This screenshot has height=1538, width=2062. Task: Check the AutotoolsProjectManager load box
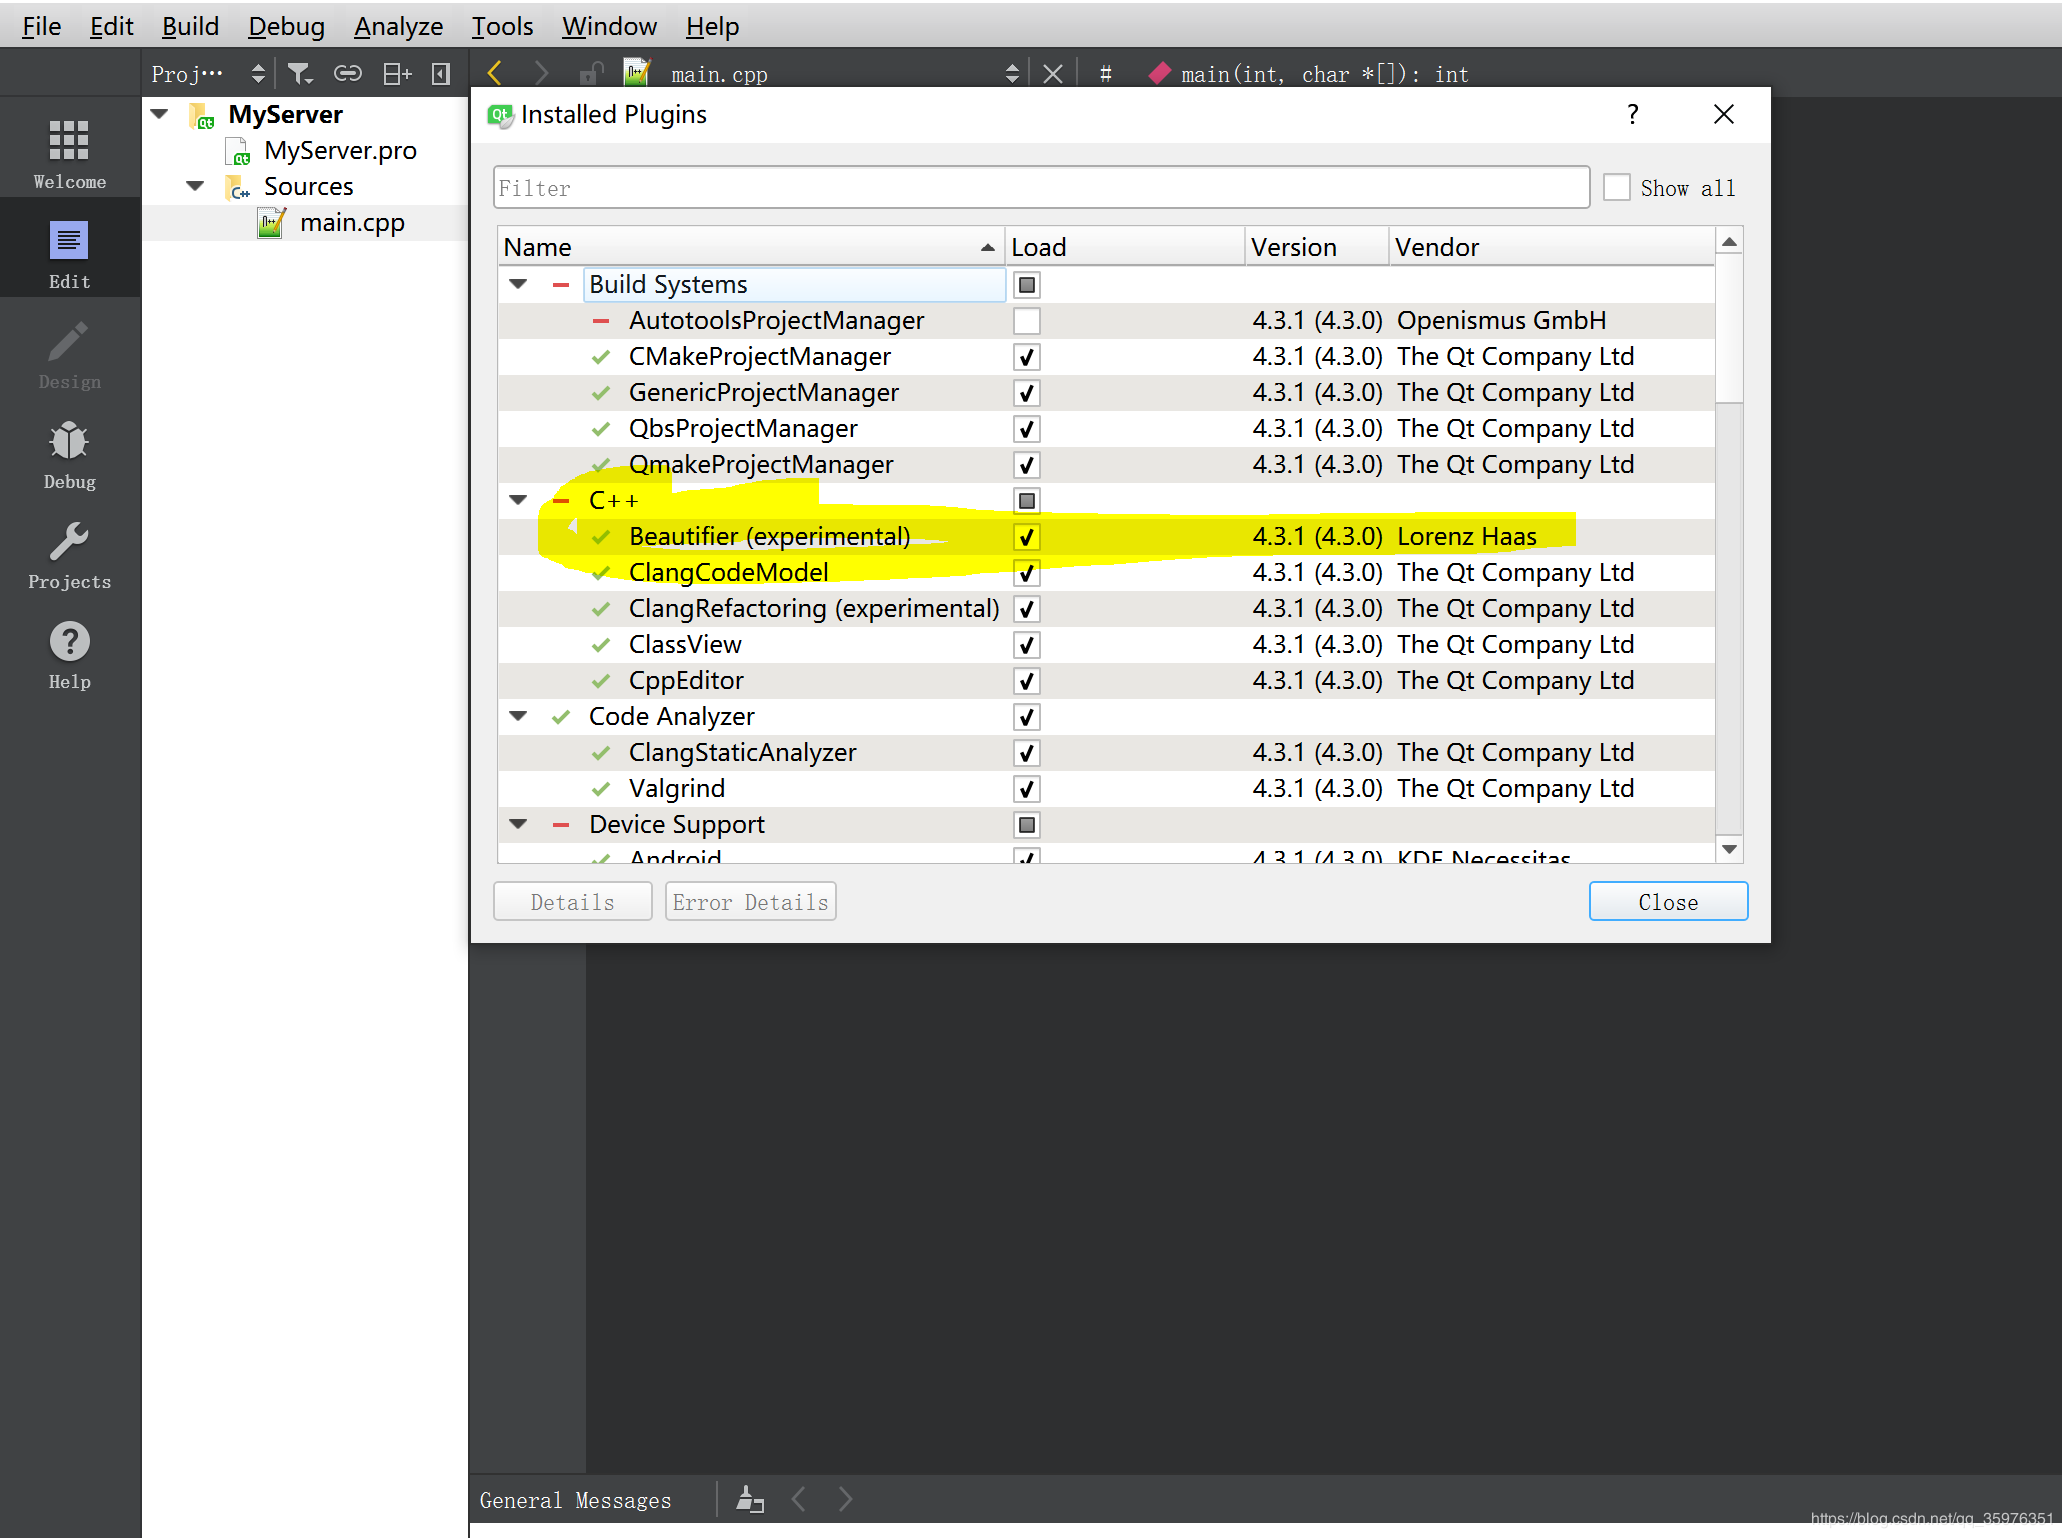tap(1026, 321)
